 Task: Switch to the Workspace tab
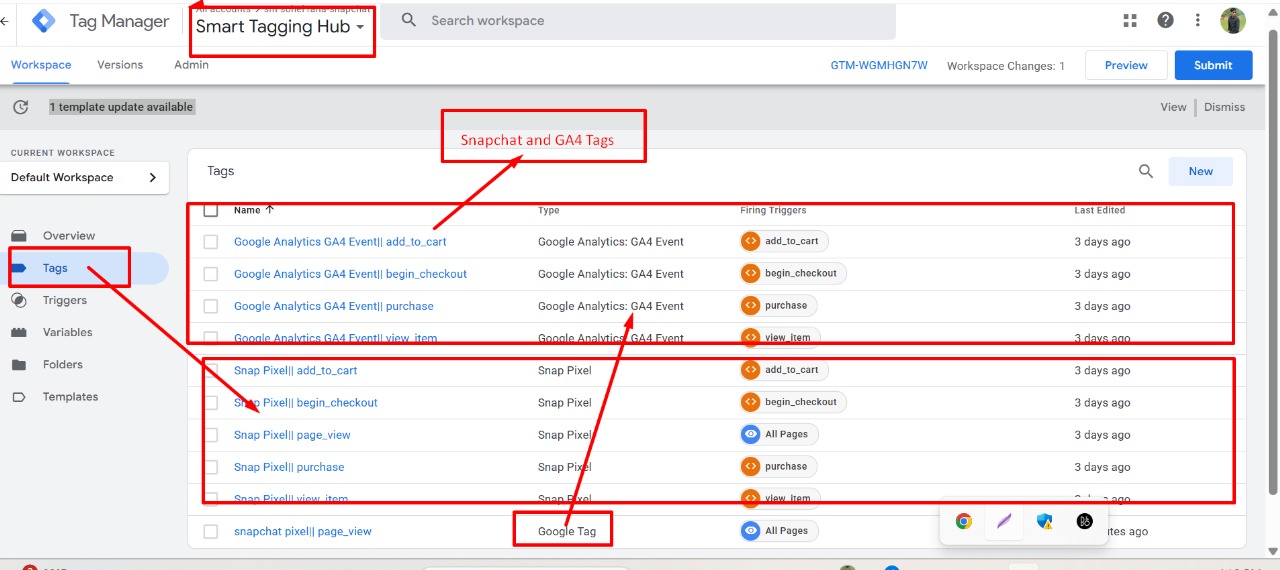point(41,65)
